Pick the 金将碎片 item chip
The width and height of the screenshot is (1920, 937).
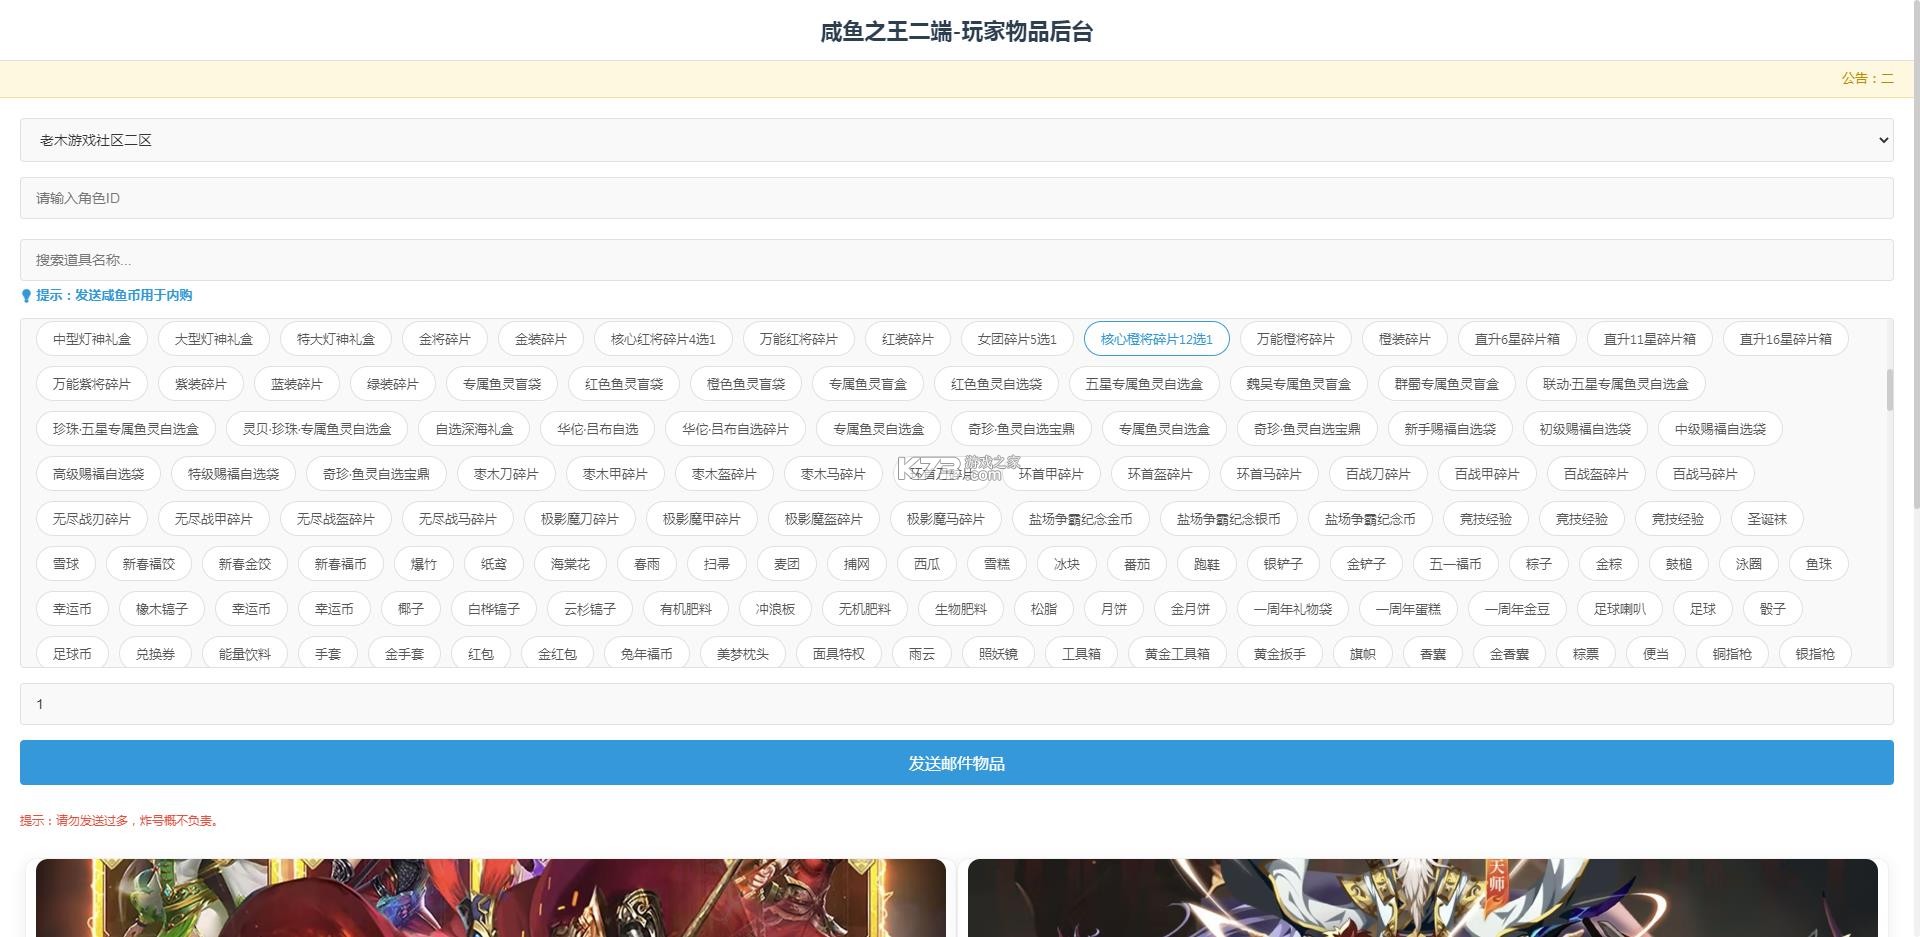pos(445,339)
